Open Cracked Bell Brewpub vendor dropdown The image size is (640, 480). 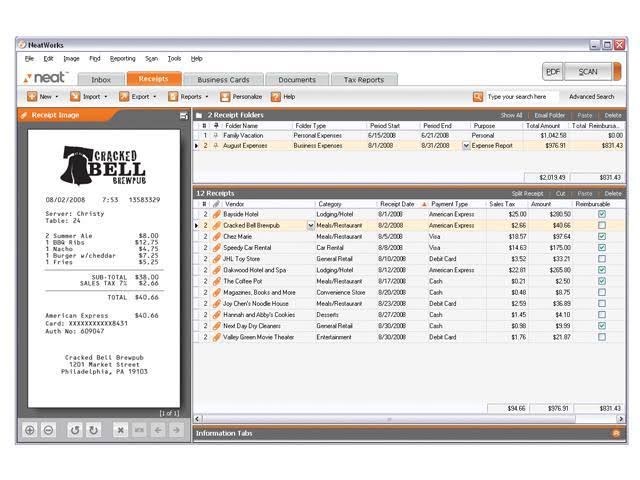(x=311, y=225)
